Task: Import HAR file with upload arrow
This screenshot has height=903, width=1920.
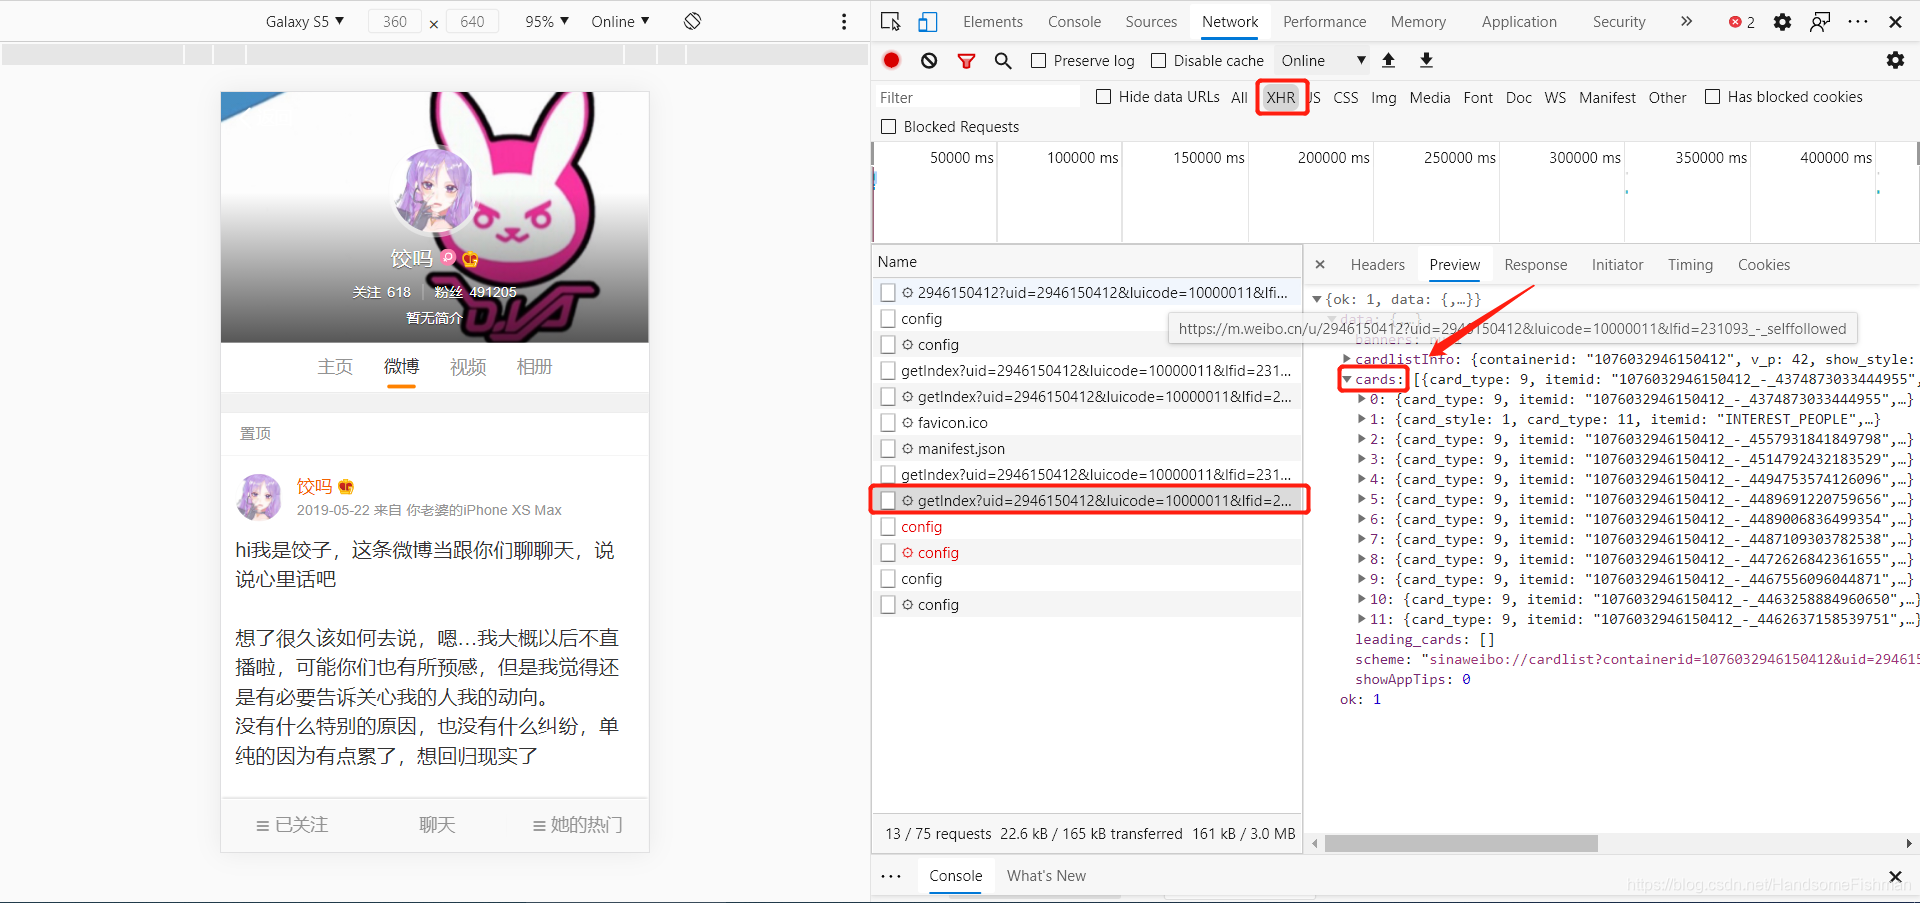Action: click(x=1388, y=60)
